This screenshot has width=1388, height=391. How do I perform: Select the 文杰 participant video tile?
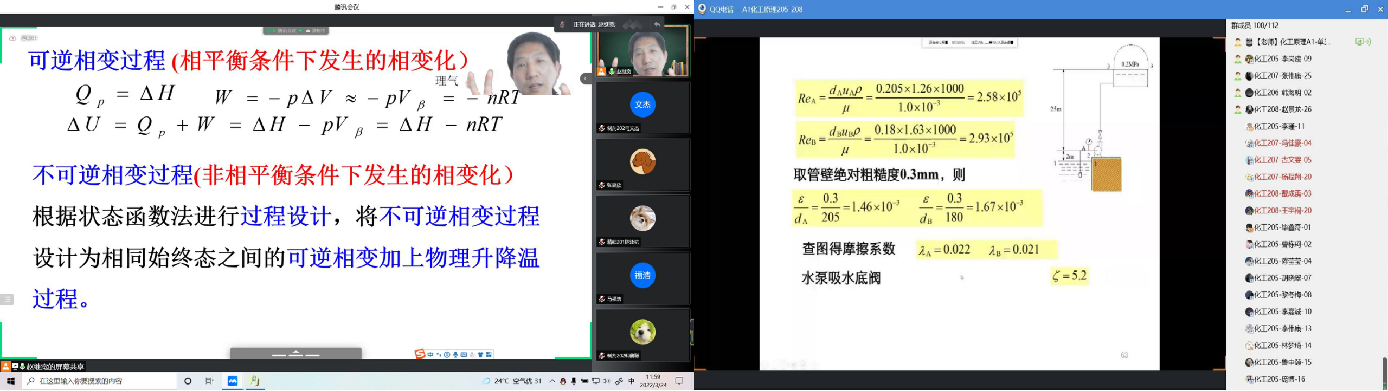click(642, 108)
